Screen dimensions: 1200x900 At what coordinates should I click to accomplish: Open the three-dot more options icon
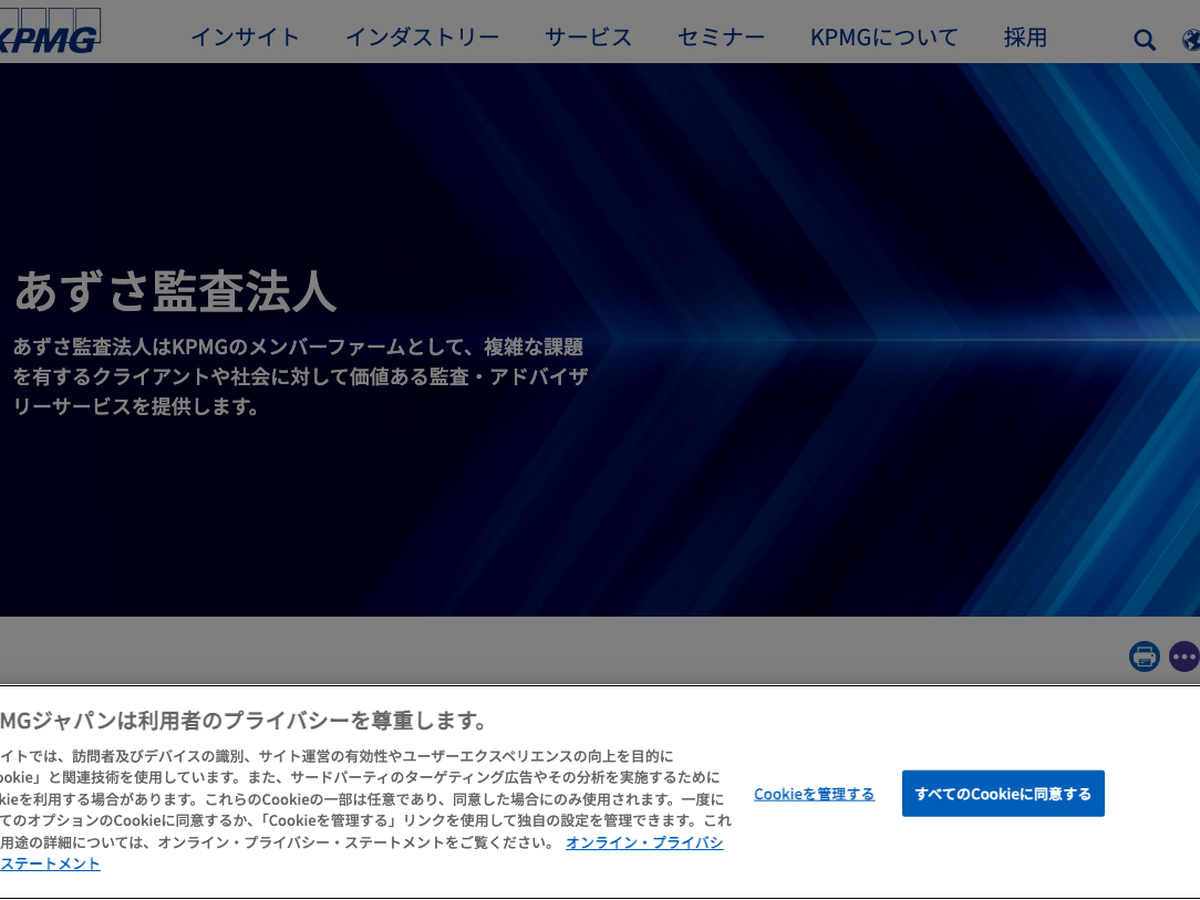(1184, 656)
